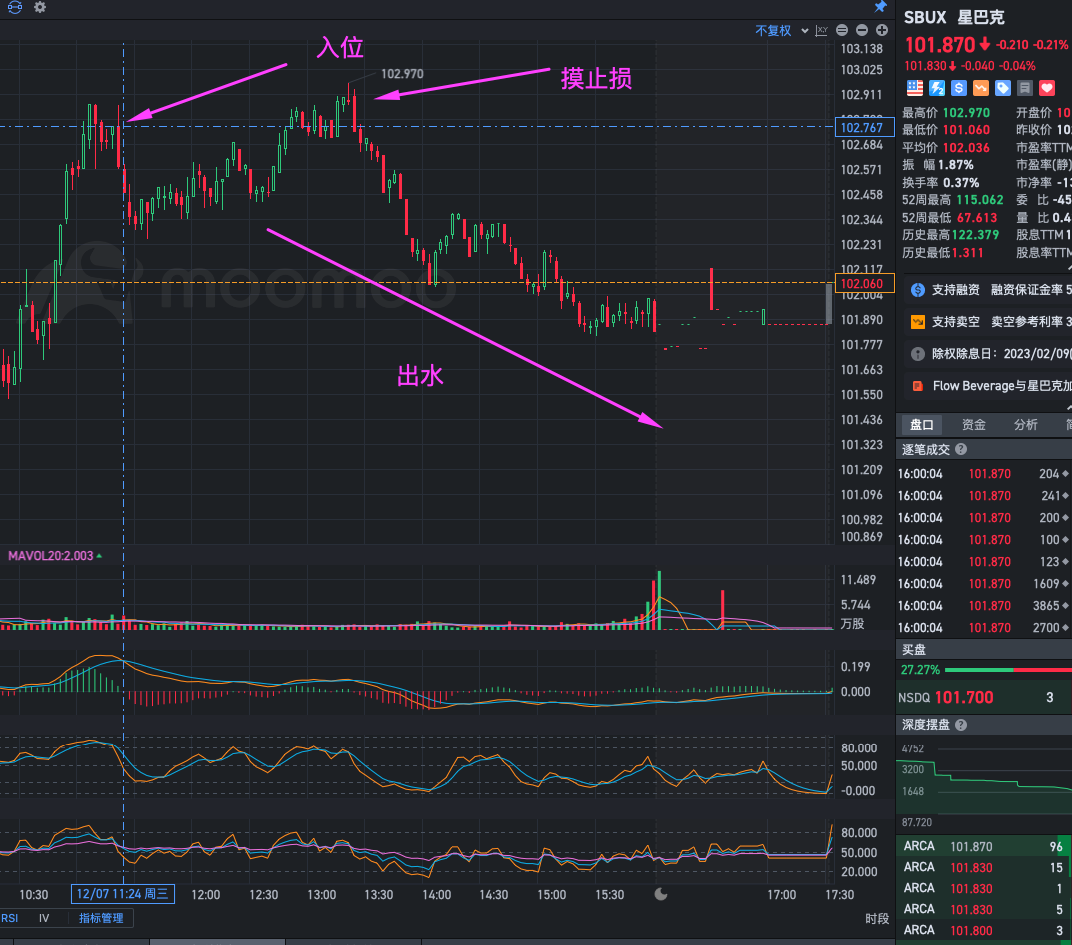Zoom out chart with minus icon

(862, 30)
